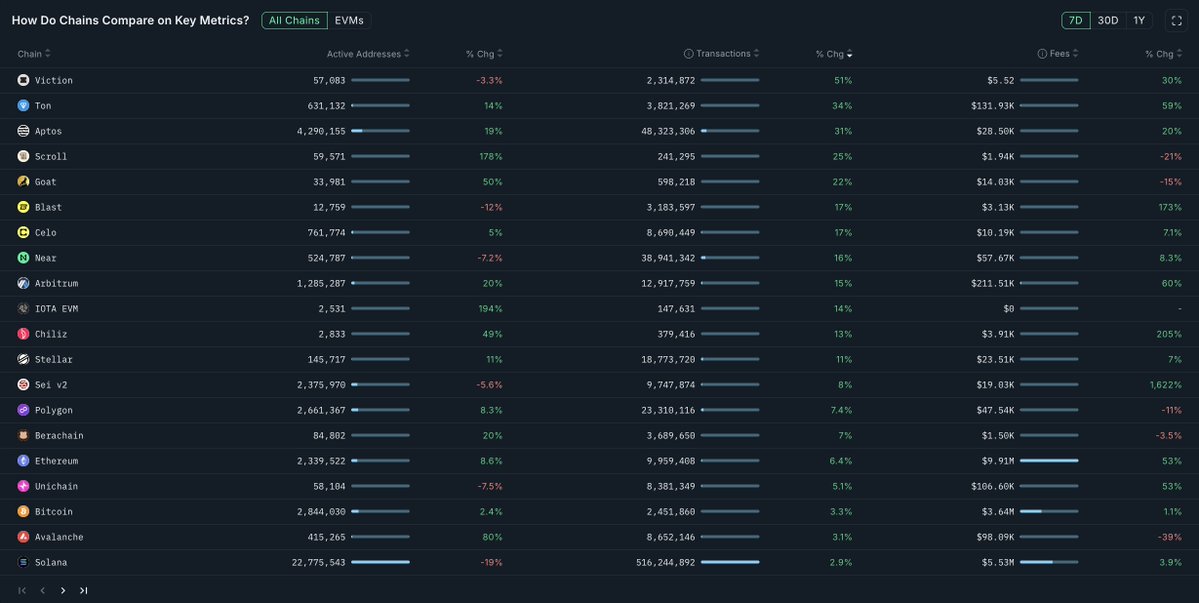The height and width of the screenshot is (603, 1199).
Task: Click the Polygon chain logo icon
Action: point(23,410)
